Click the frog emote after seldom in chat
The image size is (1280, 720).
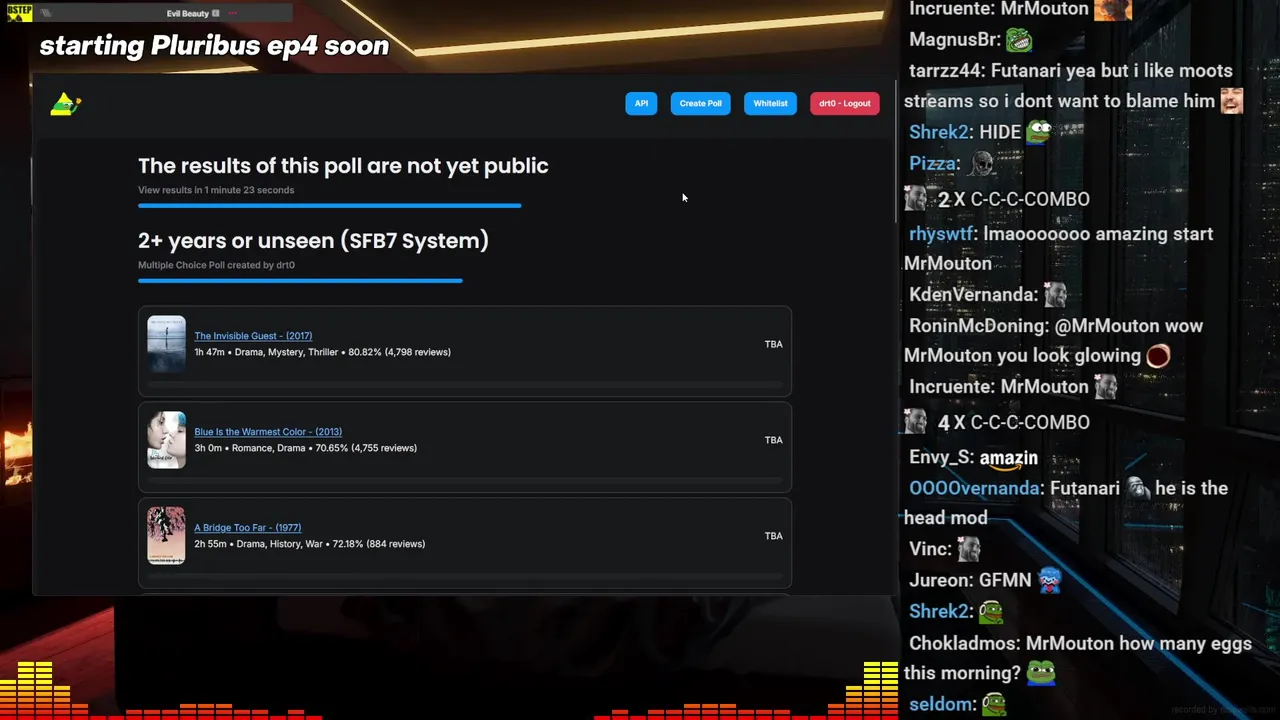(993, 705)
